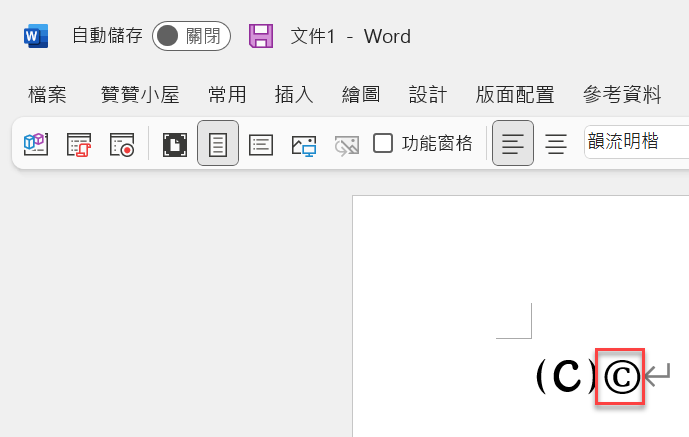
Task: Switch to Focus full-screen view icon
Action: [x=174, y=144]
